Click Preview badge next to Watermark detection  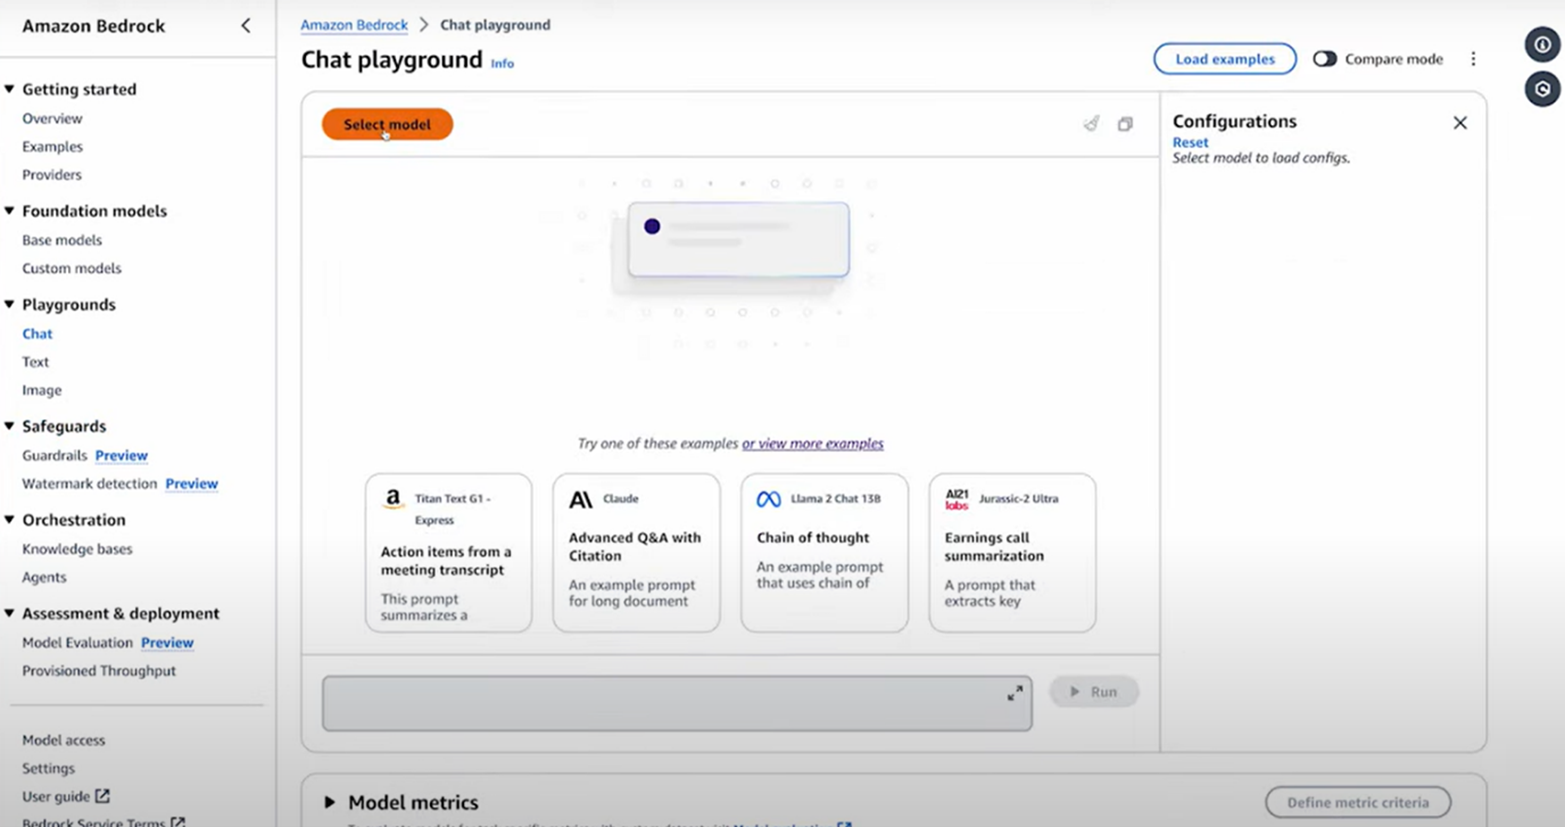click(191, 483)
